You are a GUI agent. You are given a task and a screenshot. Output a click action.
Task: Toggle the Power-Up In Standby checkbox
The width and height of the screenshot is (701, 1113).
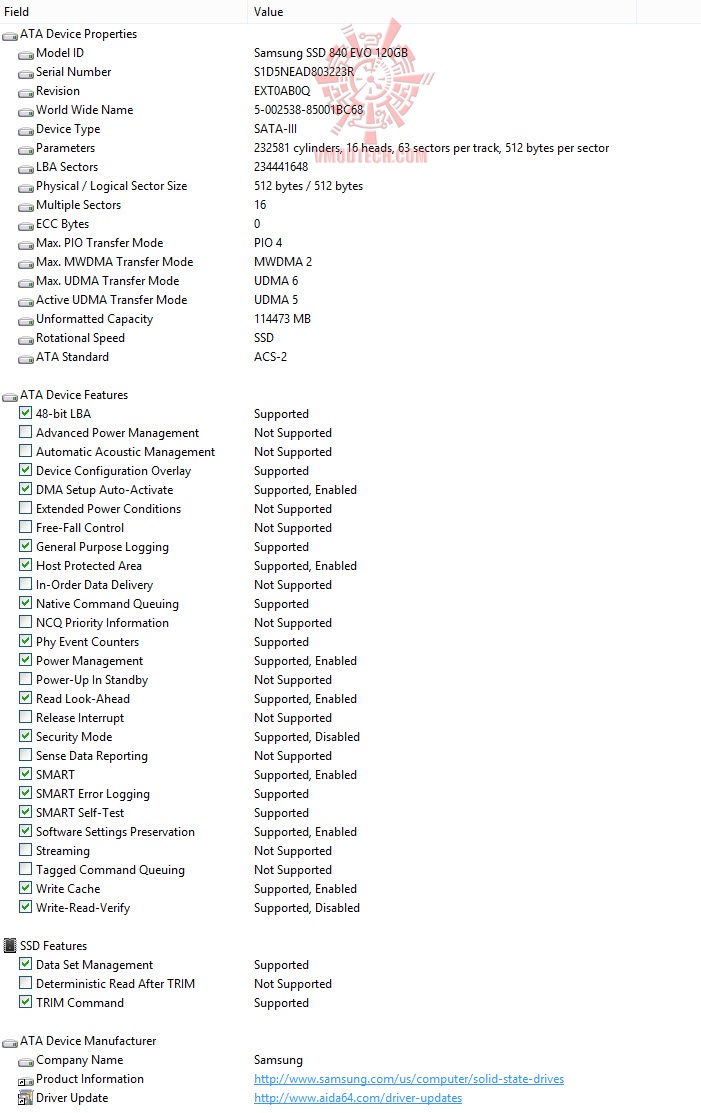(26, 679)
